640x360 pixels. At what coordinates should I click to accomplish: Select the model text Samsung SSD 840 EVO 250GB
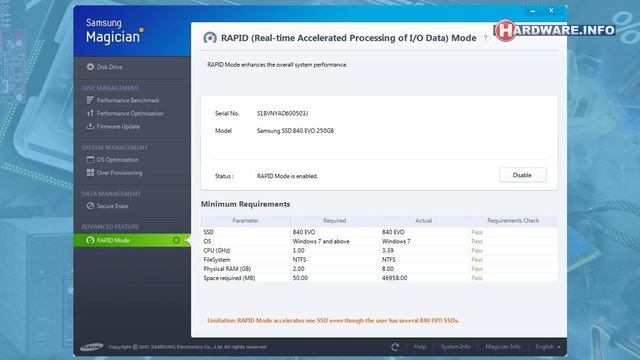coord(295,131)
